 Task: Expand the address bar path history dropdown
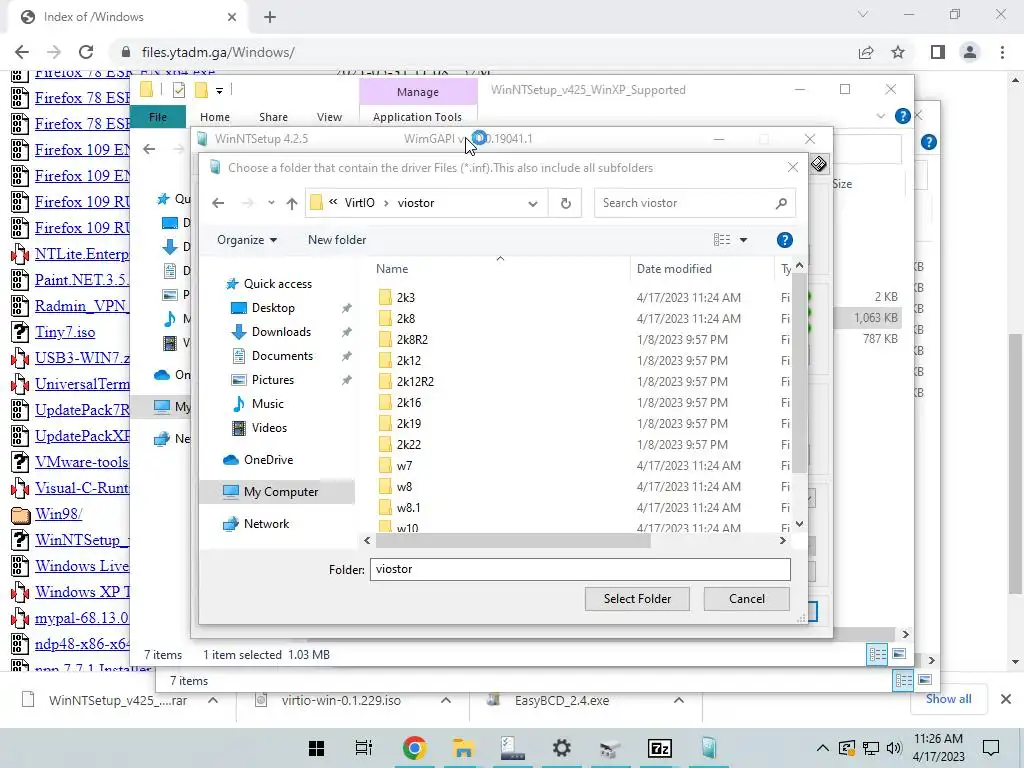[x=533, y=204]
